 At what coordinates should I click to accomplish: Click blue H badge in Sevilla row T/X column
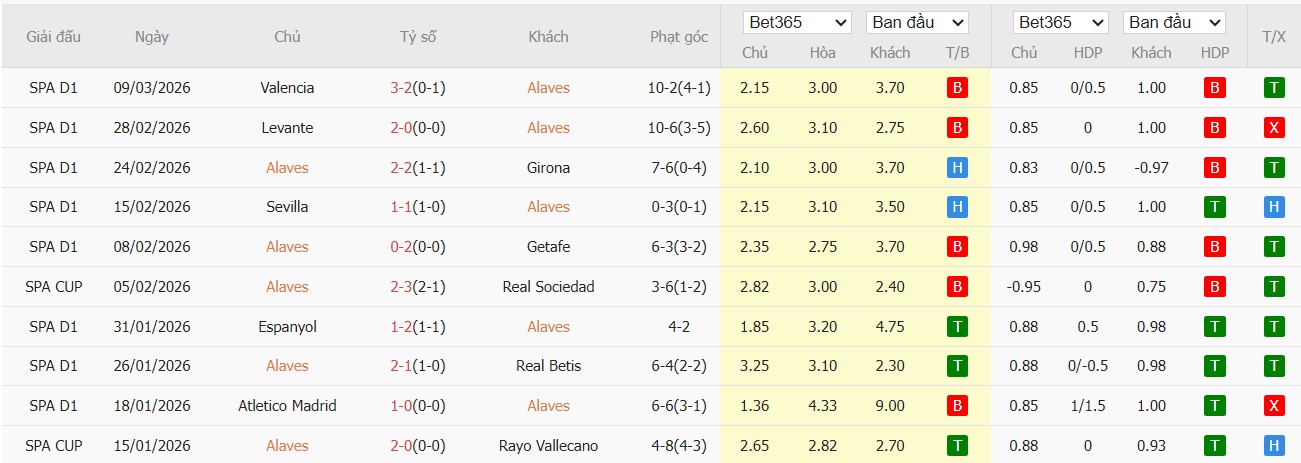click(x=1273, y=207)
